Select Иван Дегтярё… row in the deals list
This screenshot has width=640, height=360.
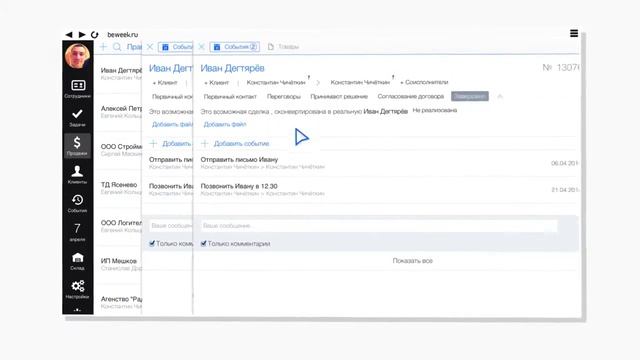pyautogui.click(x=121, y=73)
